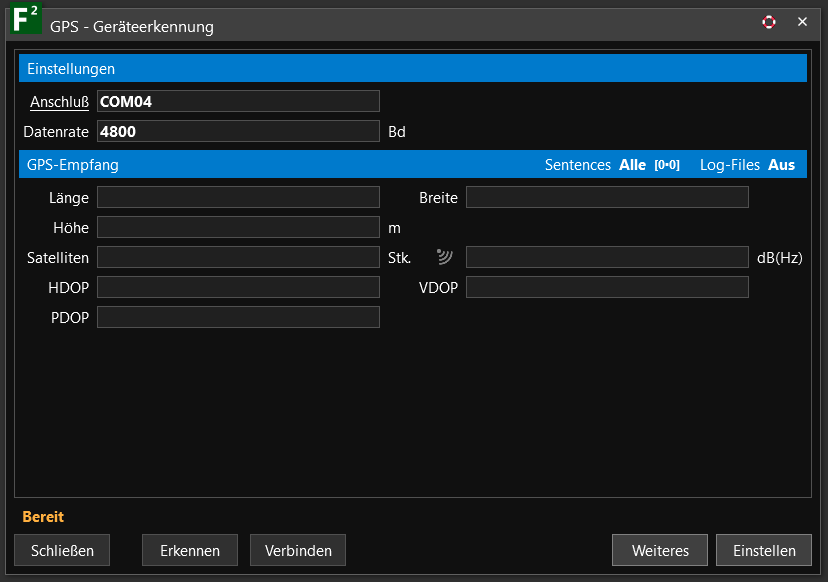Open the underlined Anschluß port selection

[x=59, y=102]
